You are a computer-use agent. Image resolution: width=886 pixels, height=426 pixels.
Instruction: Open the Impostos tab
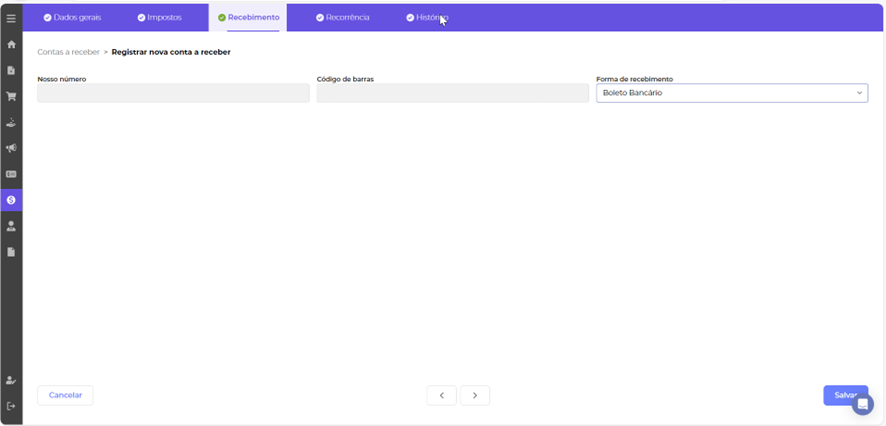[159, 18]
